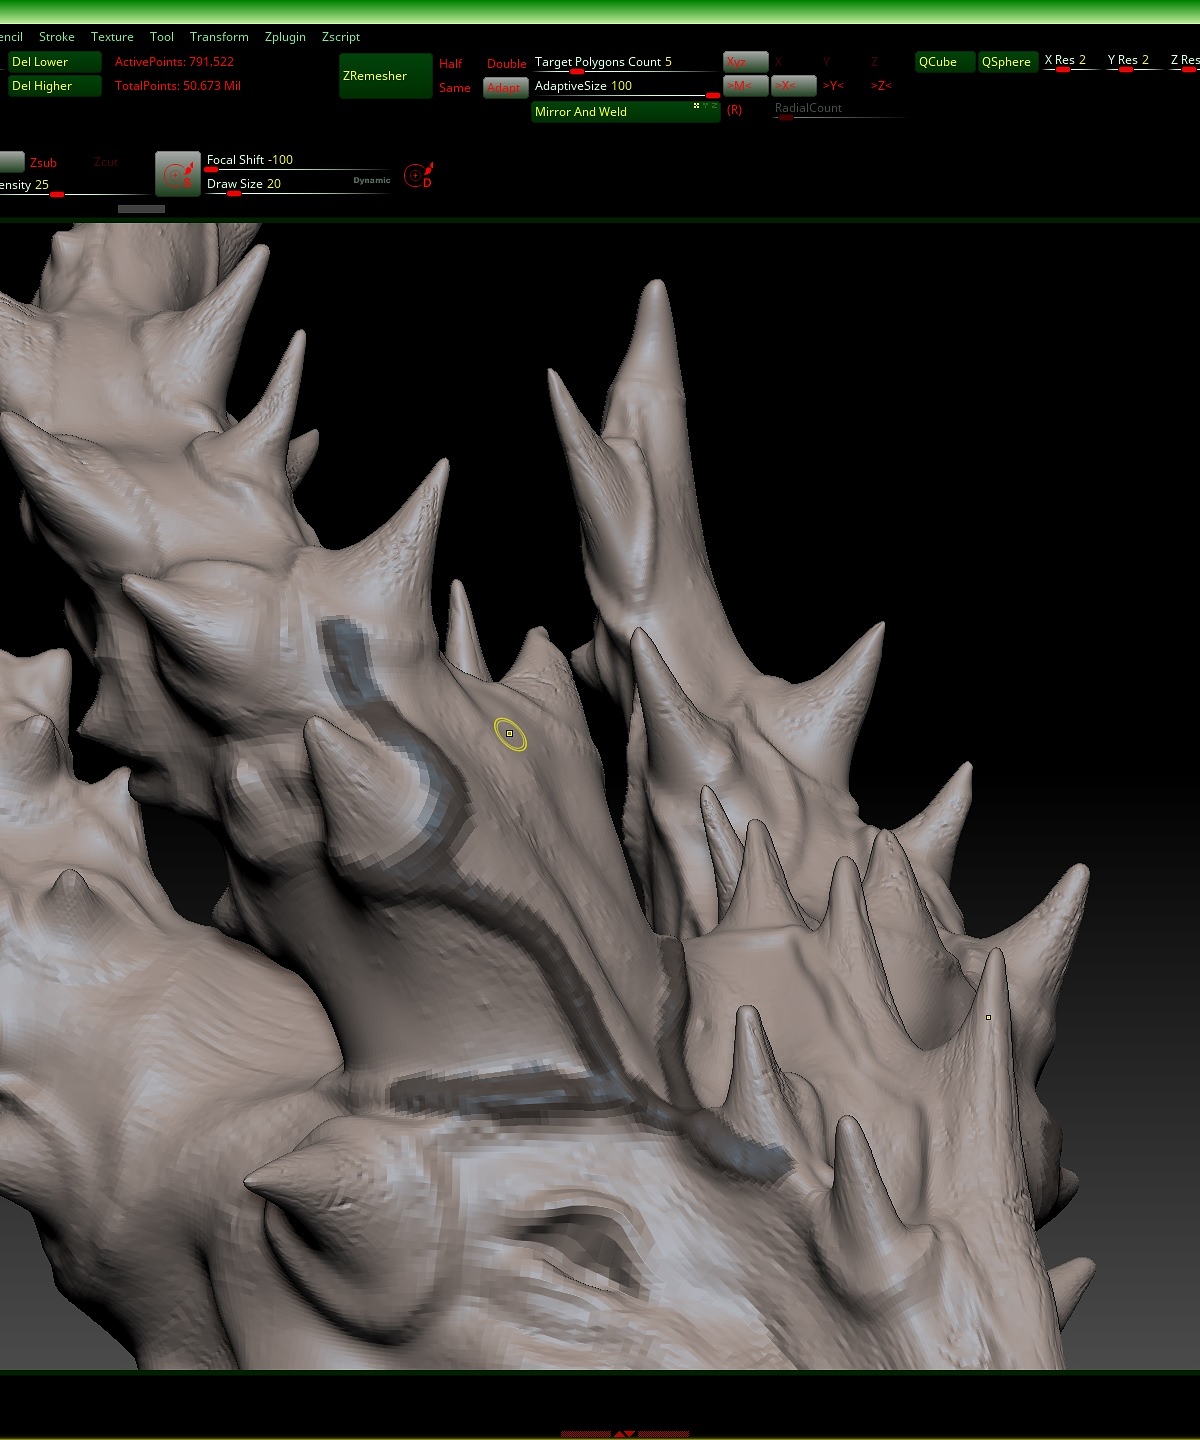Click the X axis rotation option
Viewport: 1200px width, 1440px height.
(778, 62)
